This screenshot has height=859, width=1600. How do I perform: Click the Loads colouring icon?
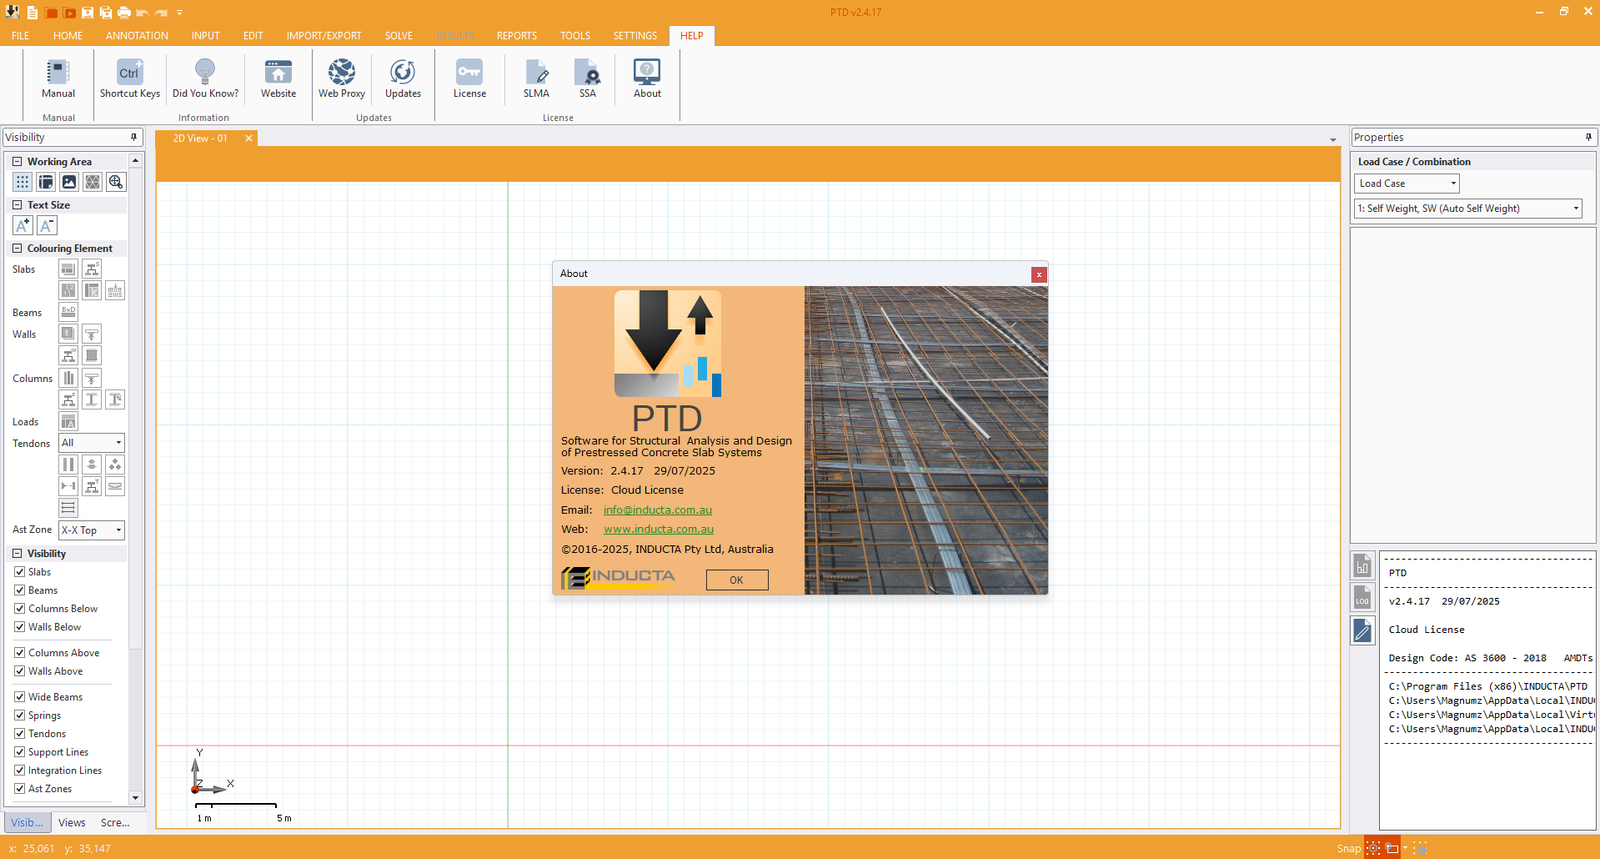tap(68, 421)
